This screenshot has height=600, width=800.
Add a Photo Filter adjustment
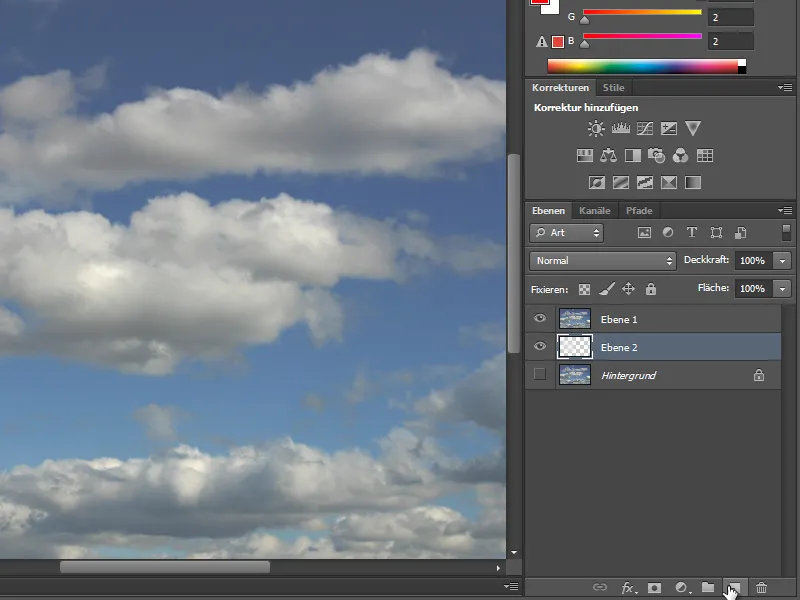click(657, 155)
